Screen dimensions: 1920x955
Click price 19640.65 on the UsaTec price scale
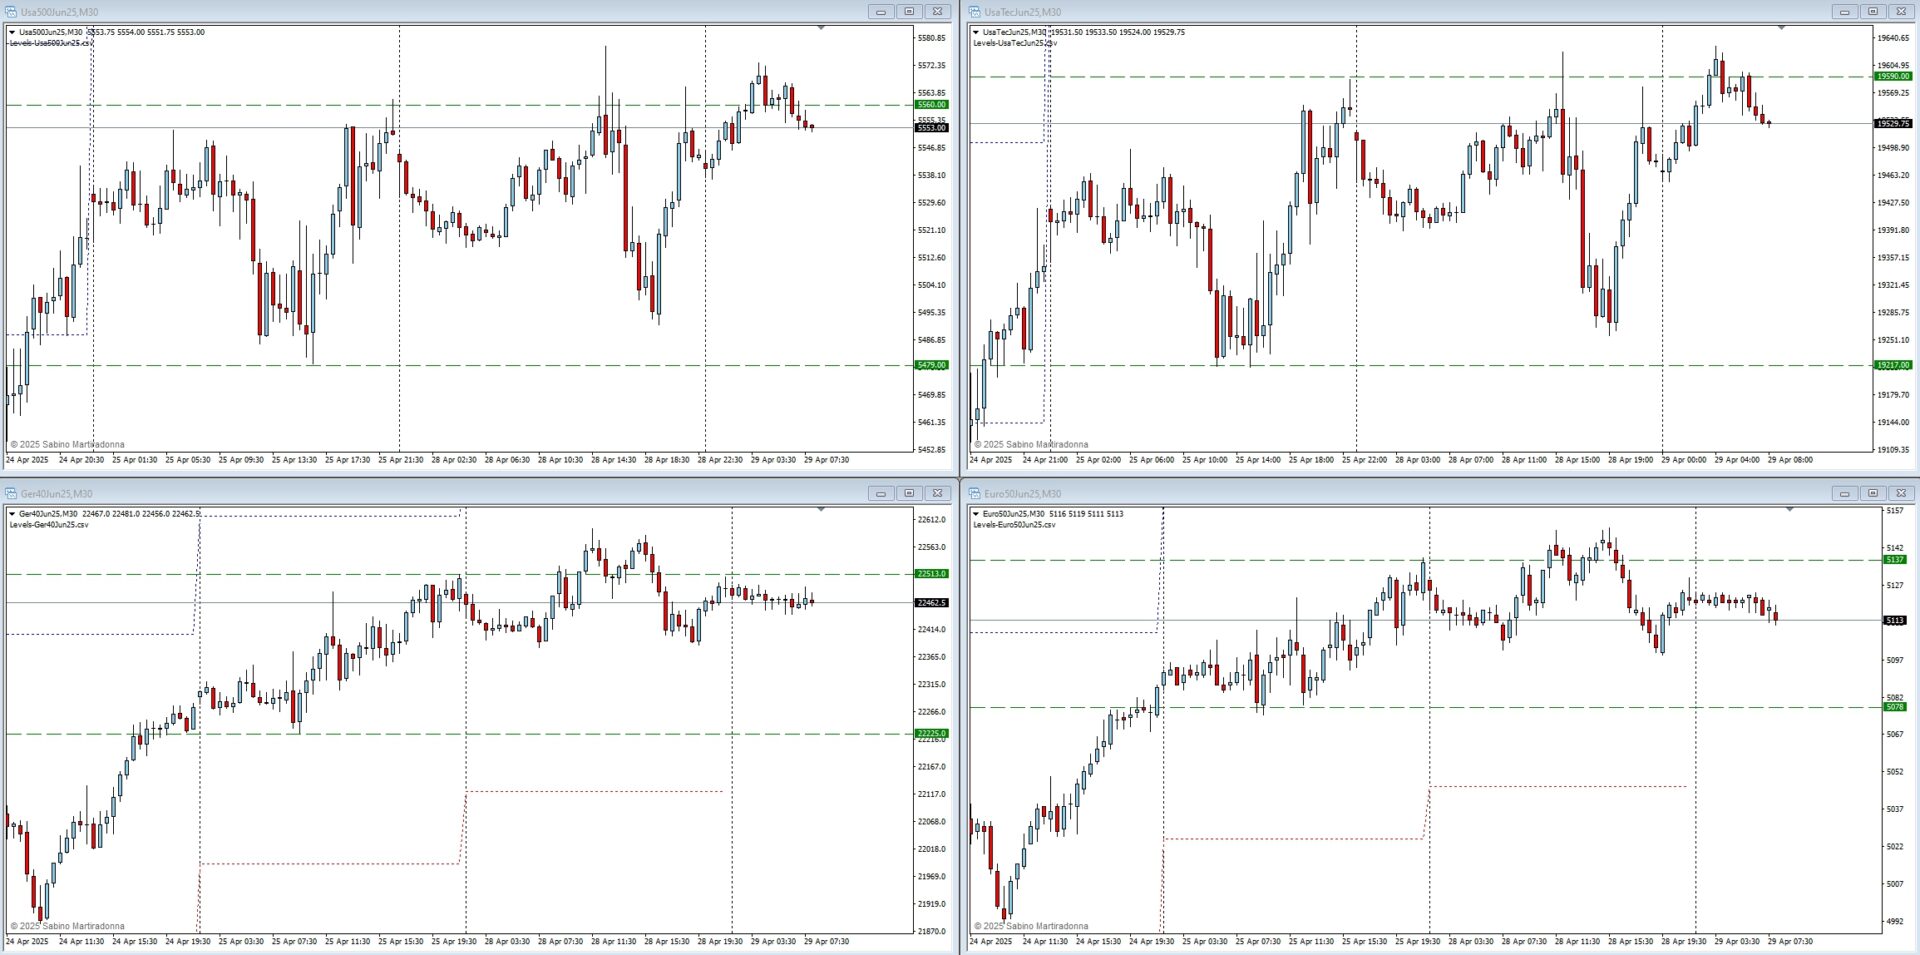(1893, 38)
